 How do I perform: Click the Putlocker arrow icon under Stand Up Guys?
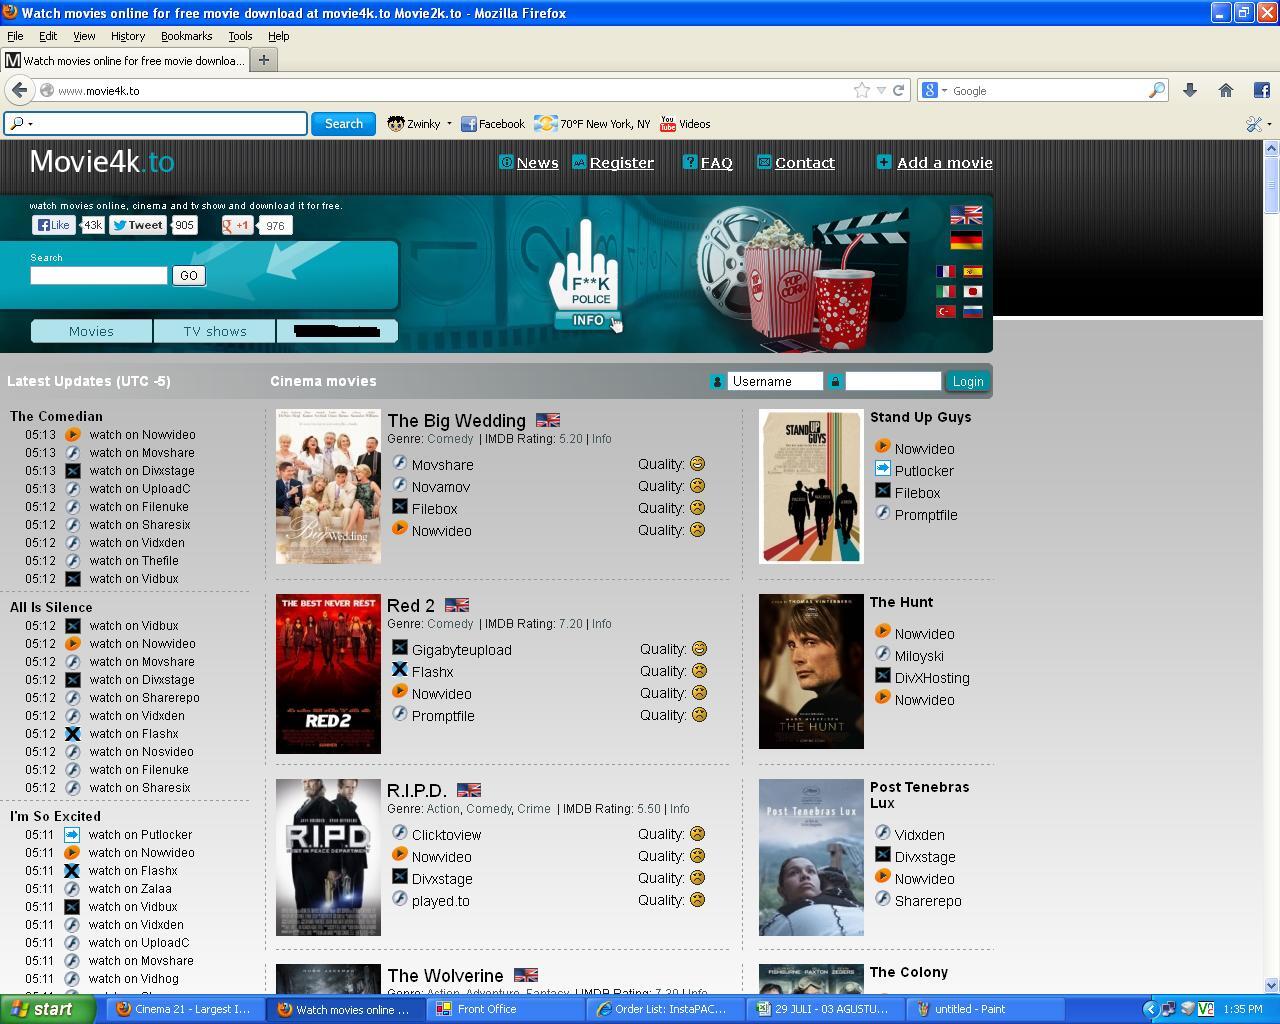pos(882,469)
